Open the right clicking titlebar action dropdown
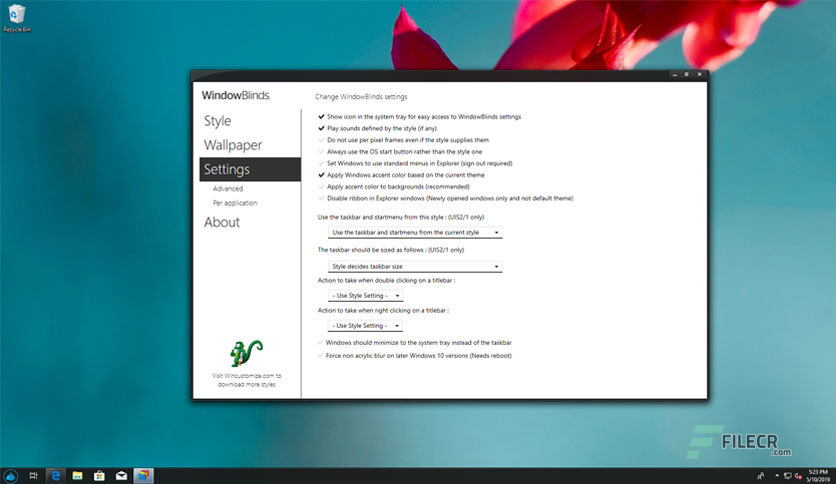The height and width of the screenshot is (484, 836). tap(365, 325)
